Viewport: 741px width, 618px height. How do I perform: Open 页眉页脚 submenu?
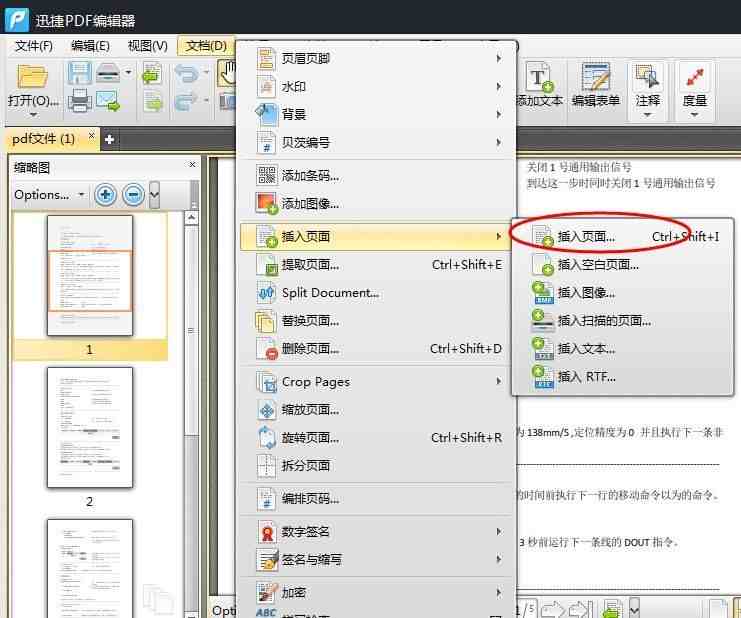pos(377,59)
